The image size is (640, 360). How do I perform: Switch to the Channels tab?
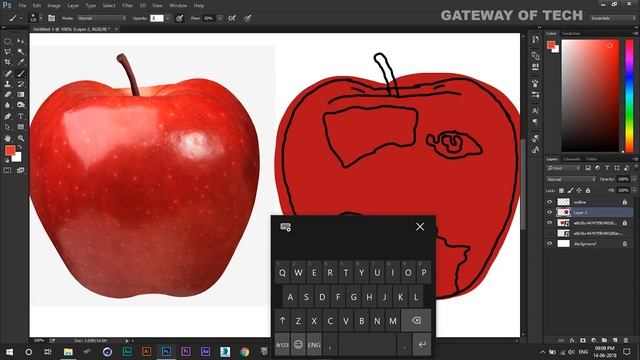coord(571,159)
